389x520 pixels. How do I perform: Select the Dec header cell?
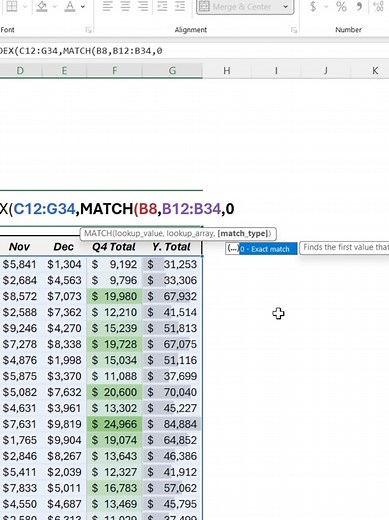(x=63, y=247)
